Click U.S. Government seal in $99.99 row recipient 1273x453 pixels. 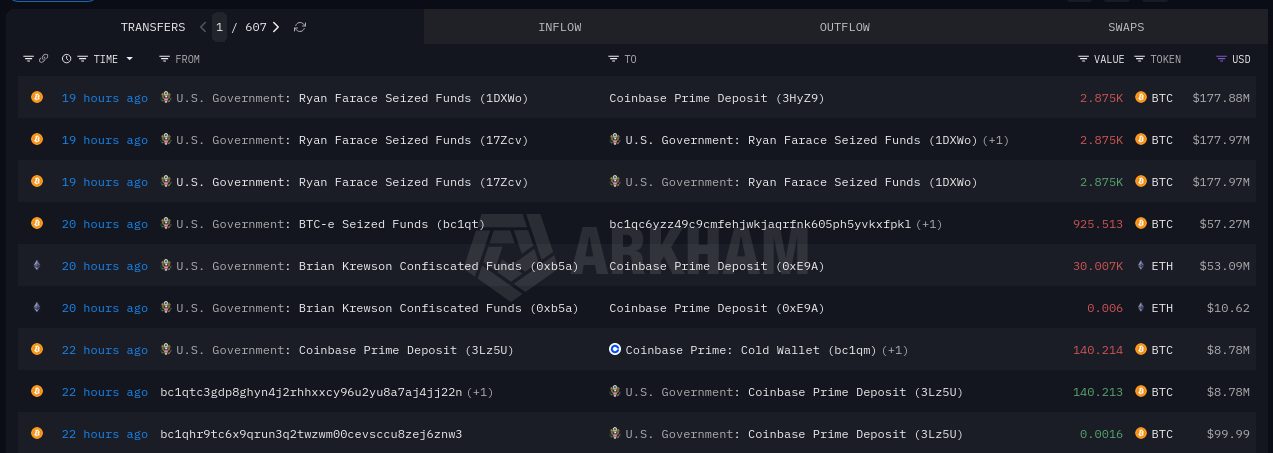tap(615, 433)
